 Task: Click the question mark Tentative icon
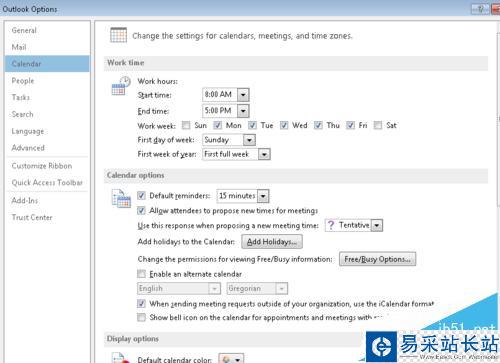click(331, 225)
